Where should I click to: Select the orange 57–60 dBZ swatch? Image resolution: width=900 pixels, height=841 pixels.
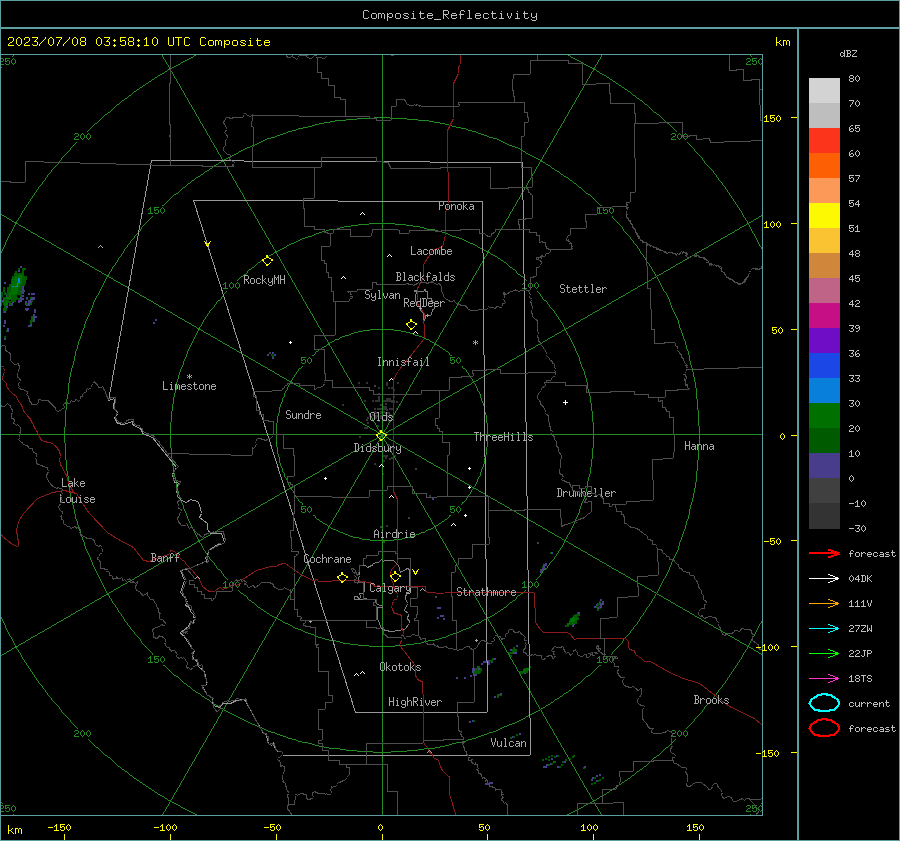(x=824, y=166)
